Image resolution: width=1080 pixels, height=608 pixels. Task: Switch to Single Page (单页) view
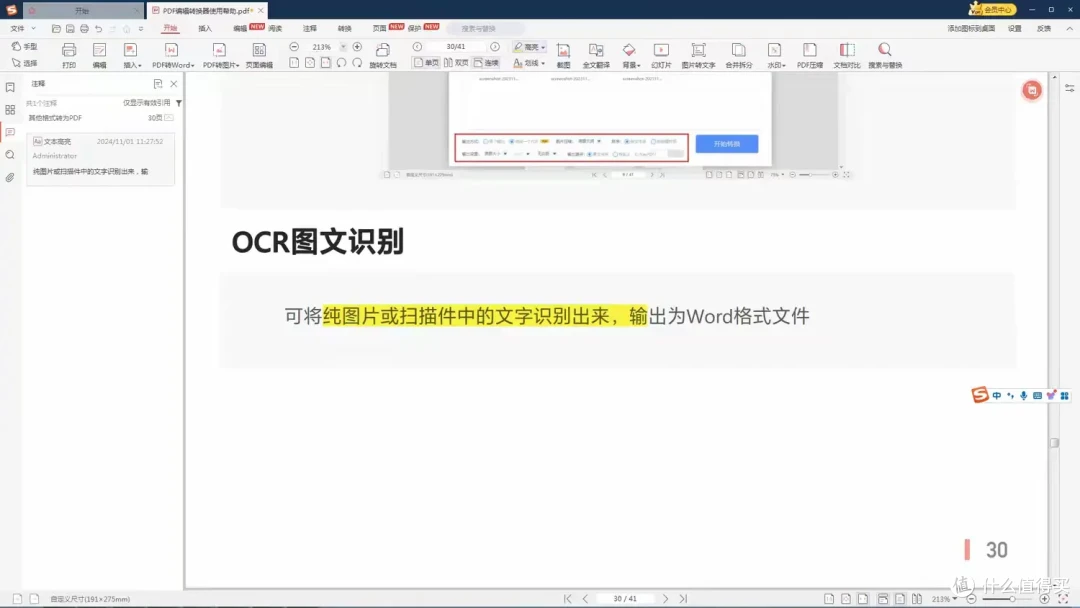click(x=426, y=63)
